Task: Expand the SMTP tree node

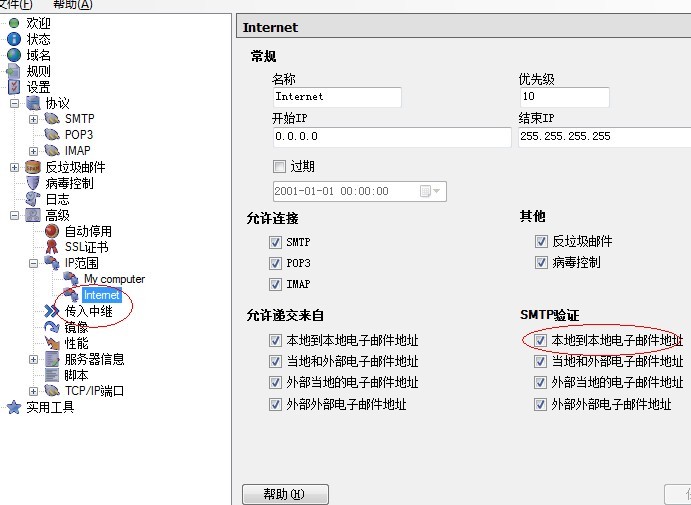Action: [33, 119]
